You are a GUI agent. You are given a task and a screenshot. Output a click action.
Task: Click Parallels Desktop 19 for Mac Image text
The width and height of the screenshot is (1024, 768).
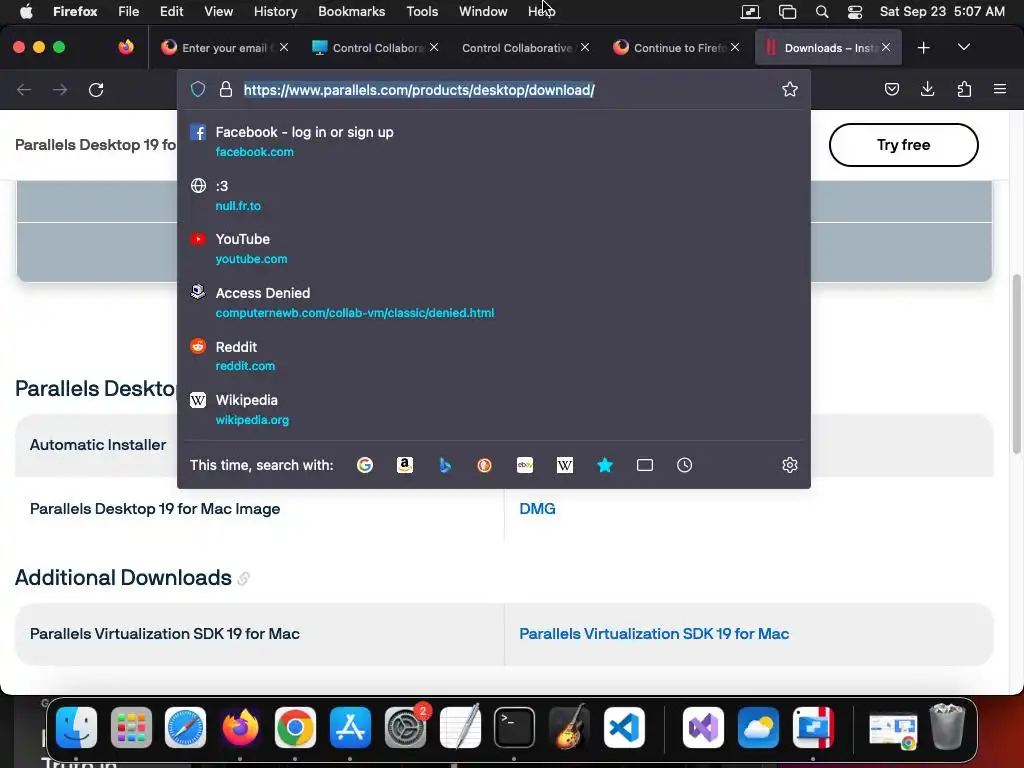point(155,509)
